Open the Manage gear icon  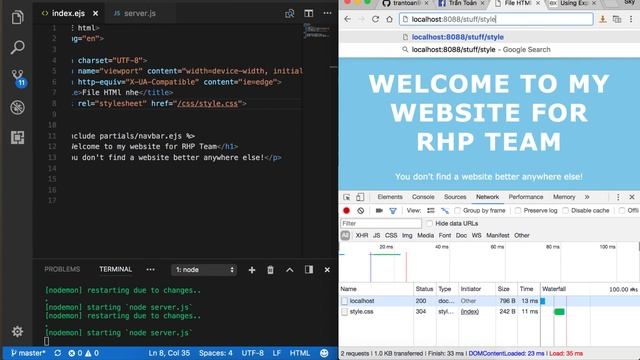pyautogui.click(x=17, y=331)
